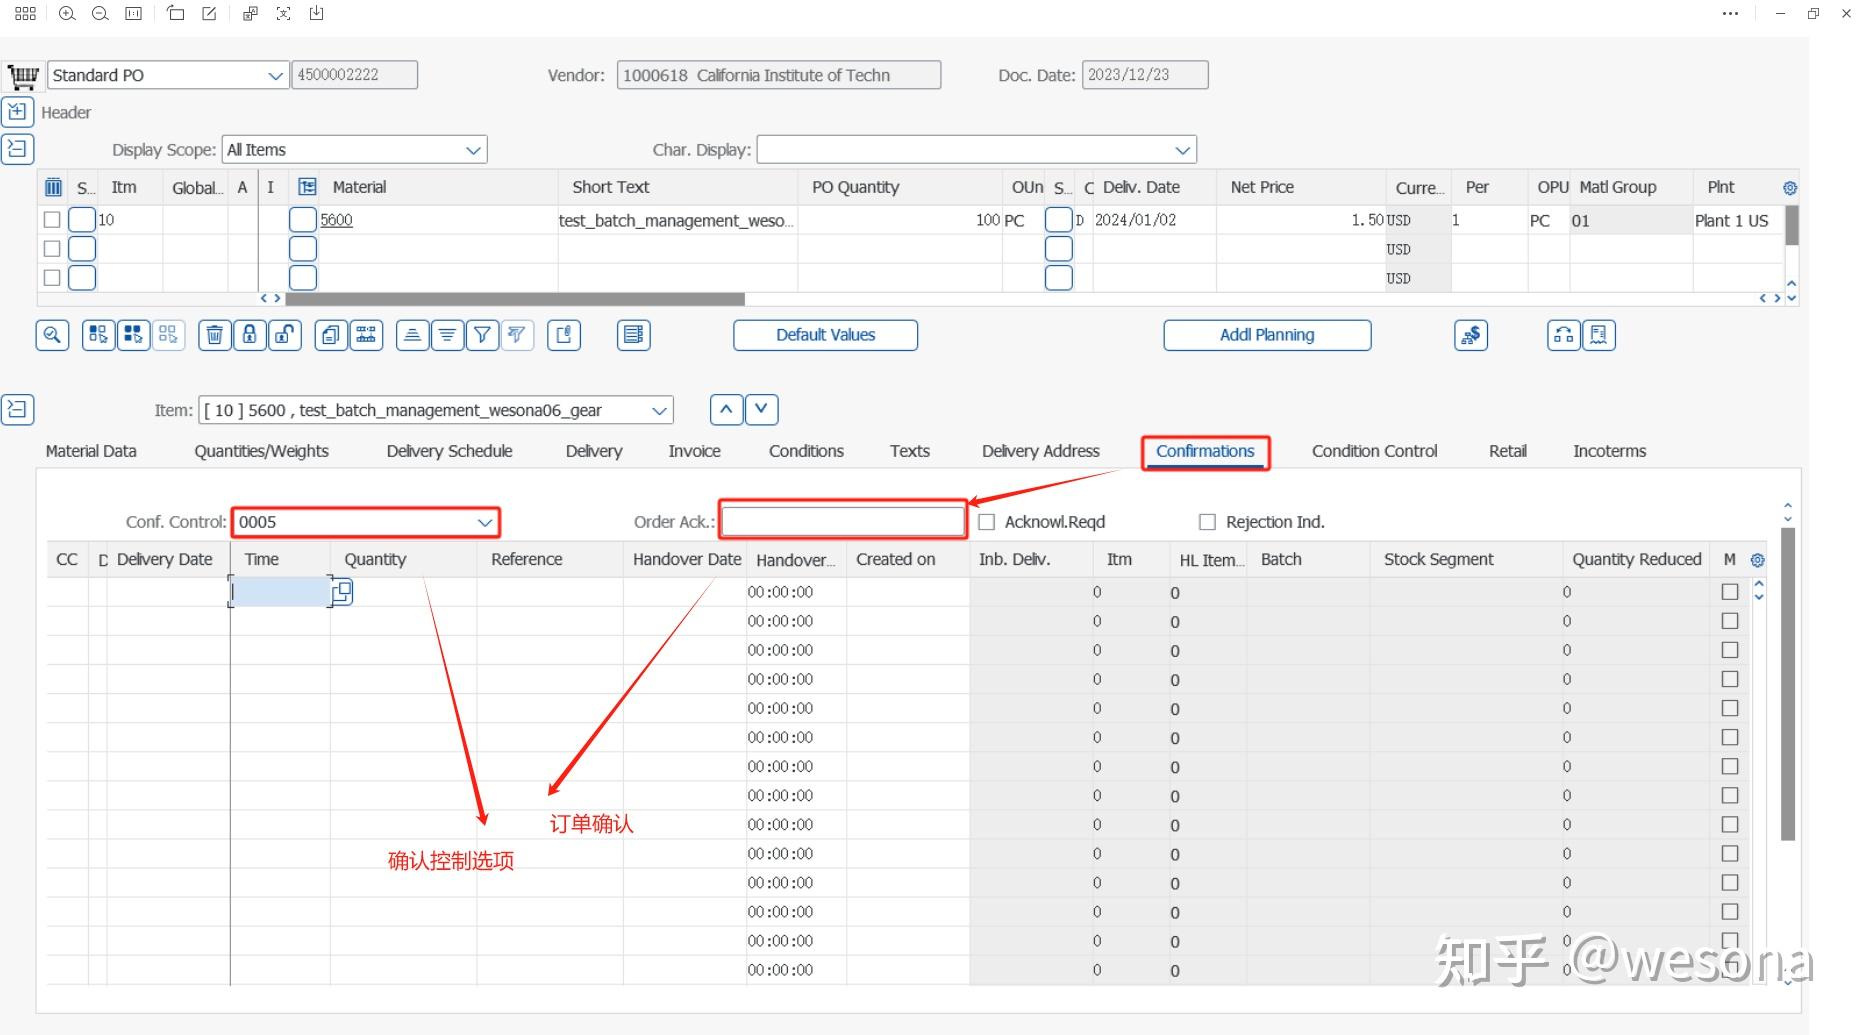The image size is (1863, 1035).
Task: Enable the Acknowl.Reqd checkbox
Action: click(987, 521)
